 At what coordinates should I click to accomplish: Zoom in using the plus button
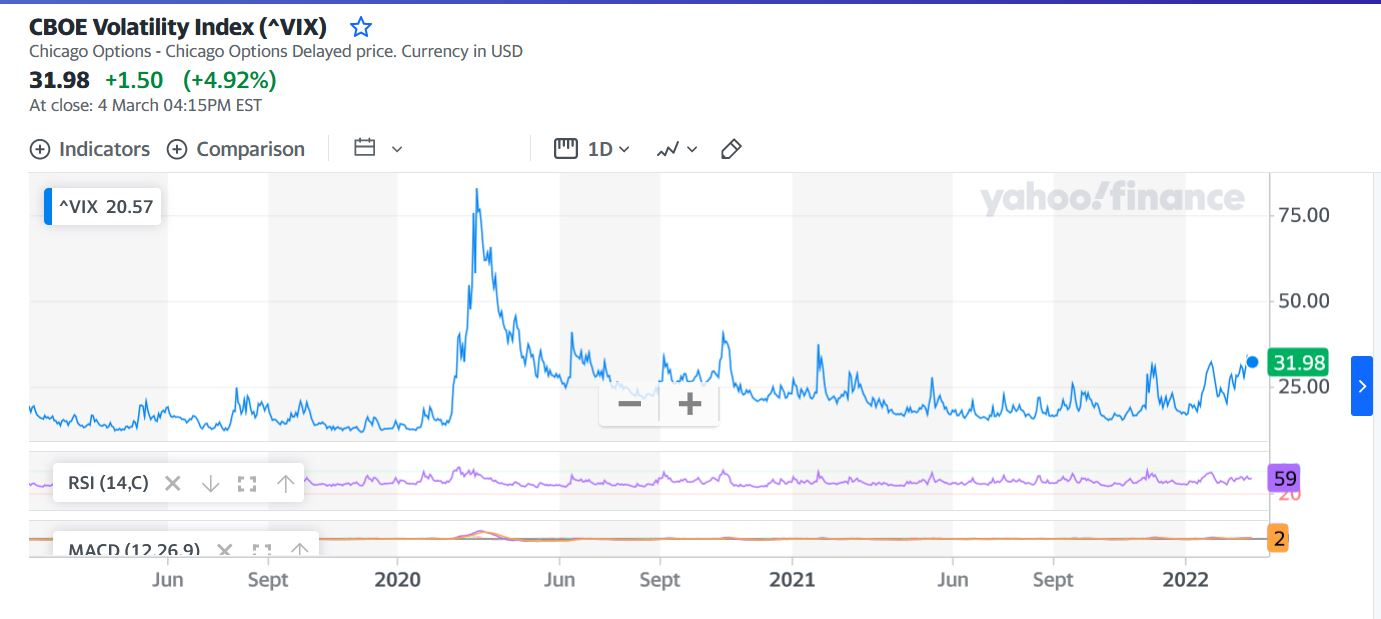pos(690,404)
